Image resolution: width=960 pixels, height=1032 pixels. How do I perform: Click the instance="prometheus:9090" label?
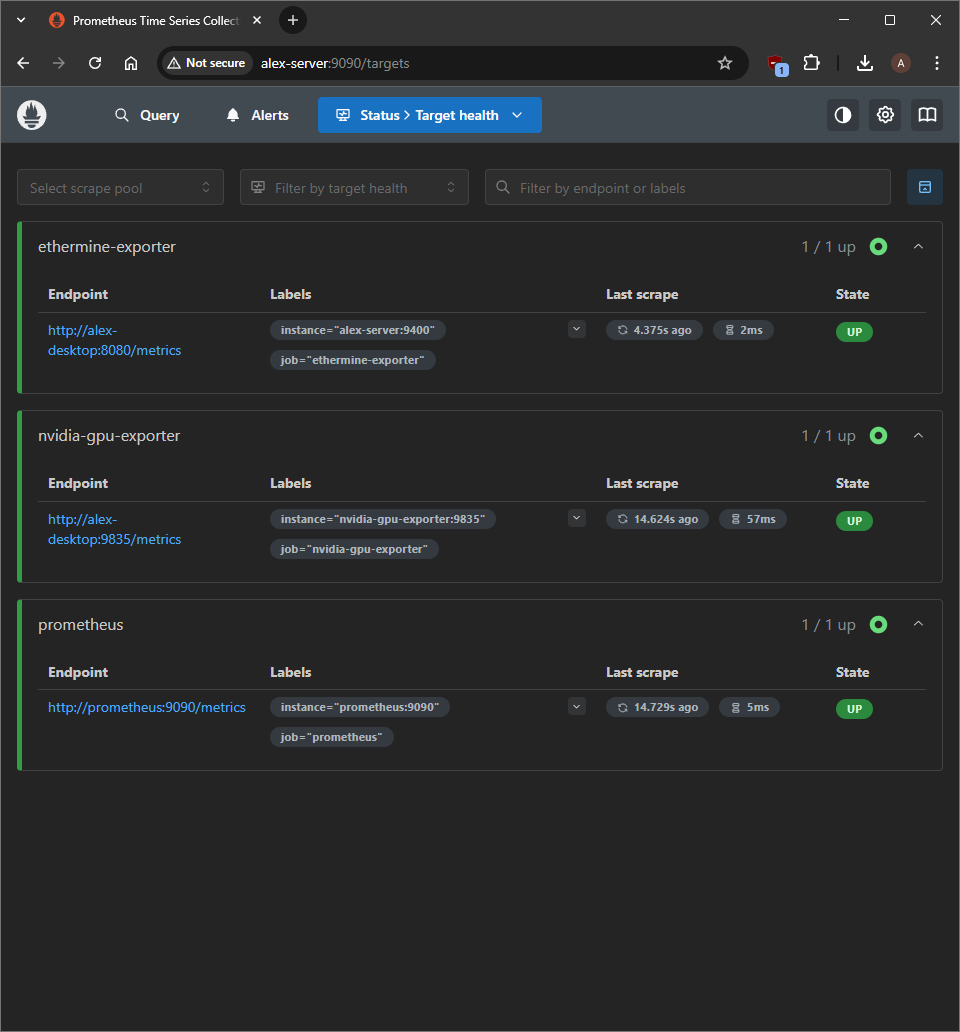(x=360, y=708)
